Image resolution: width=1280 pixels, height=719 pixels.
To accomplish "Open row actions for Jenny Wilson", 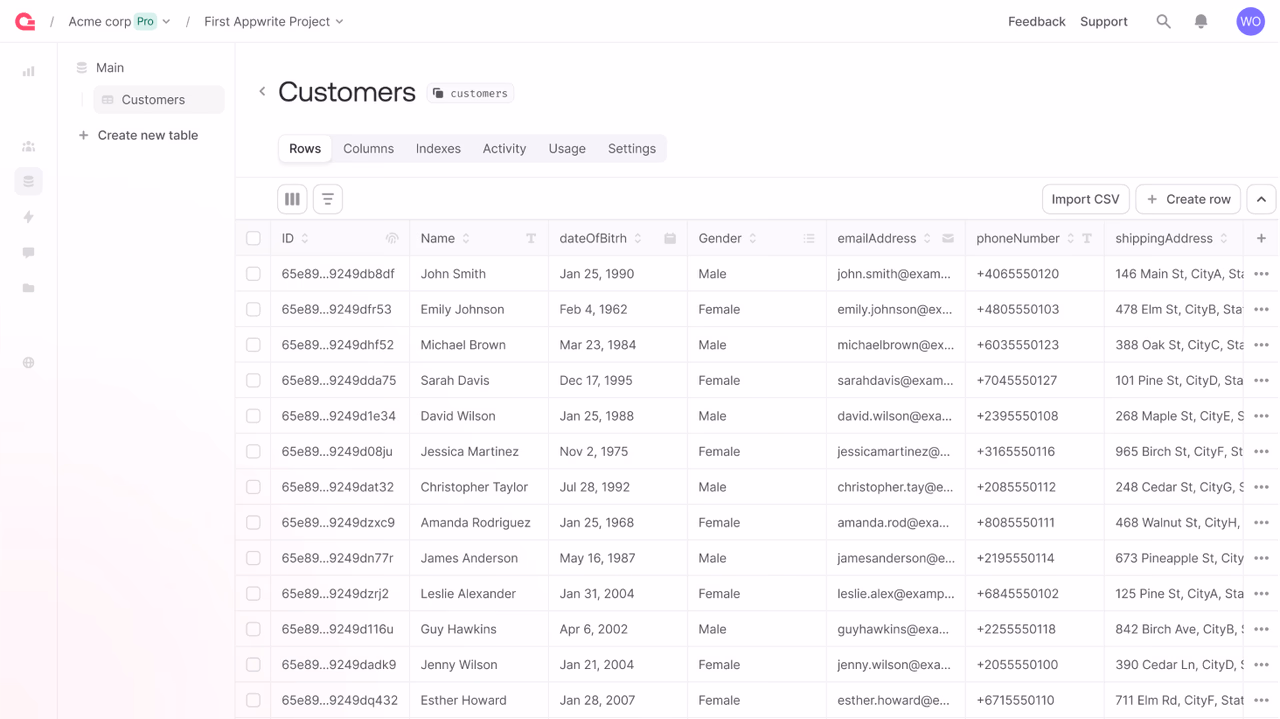I will tap(1261, 665).
